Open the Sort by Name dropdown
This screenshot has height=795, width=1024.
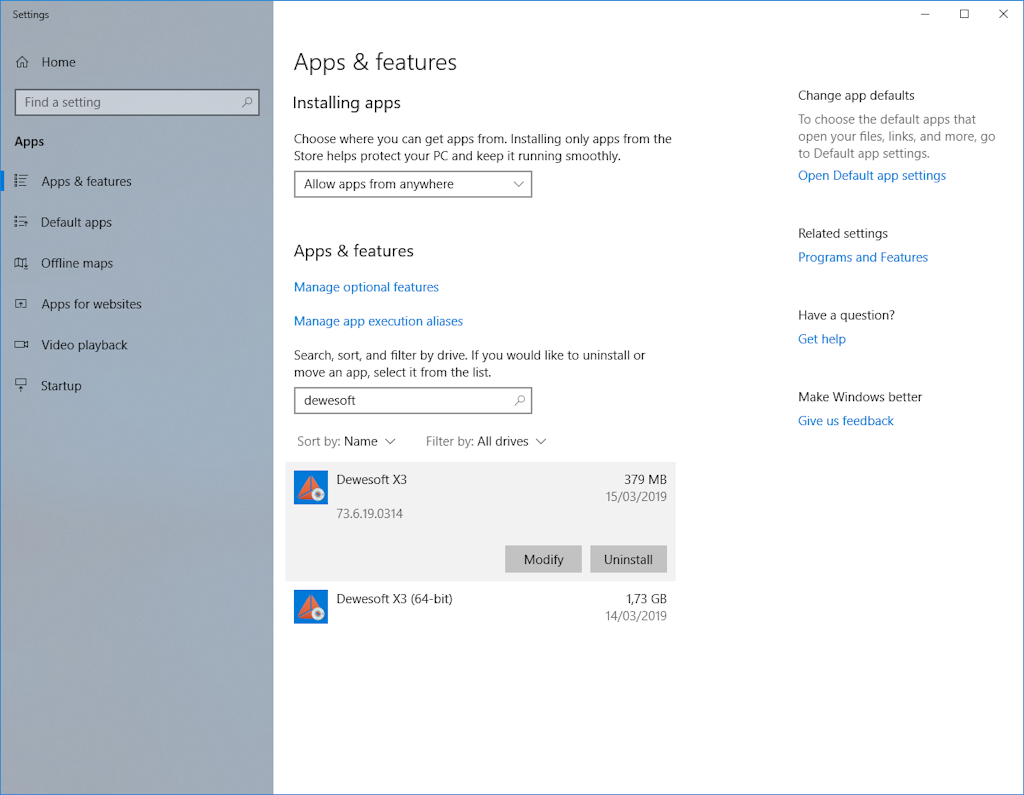point(346,442)
